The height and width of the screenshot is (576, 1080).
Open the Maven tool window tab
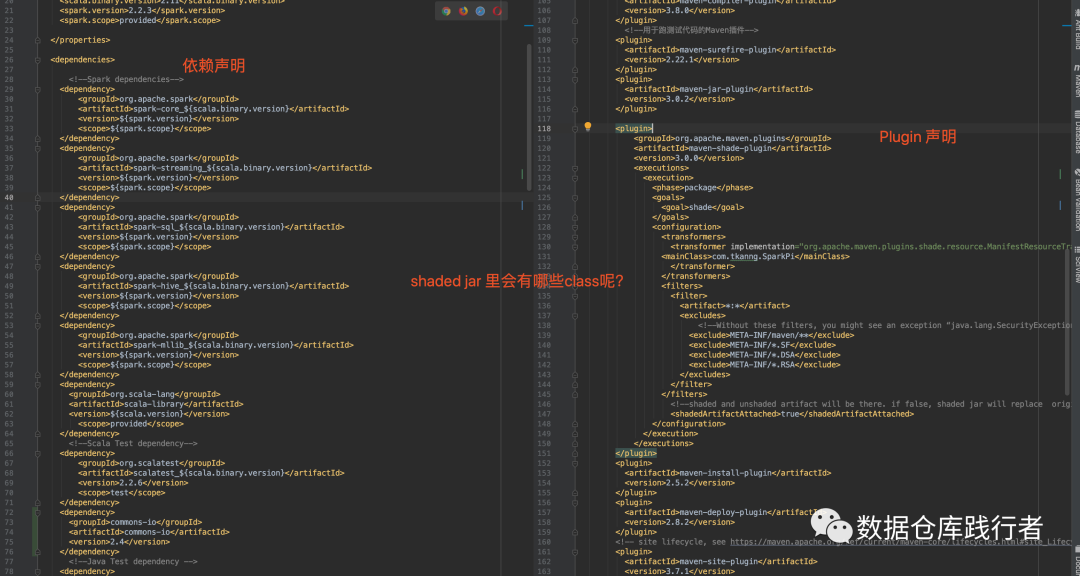pyautogui.click(x=1076, y=81)
